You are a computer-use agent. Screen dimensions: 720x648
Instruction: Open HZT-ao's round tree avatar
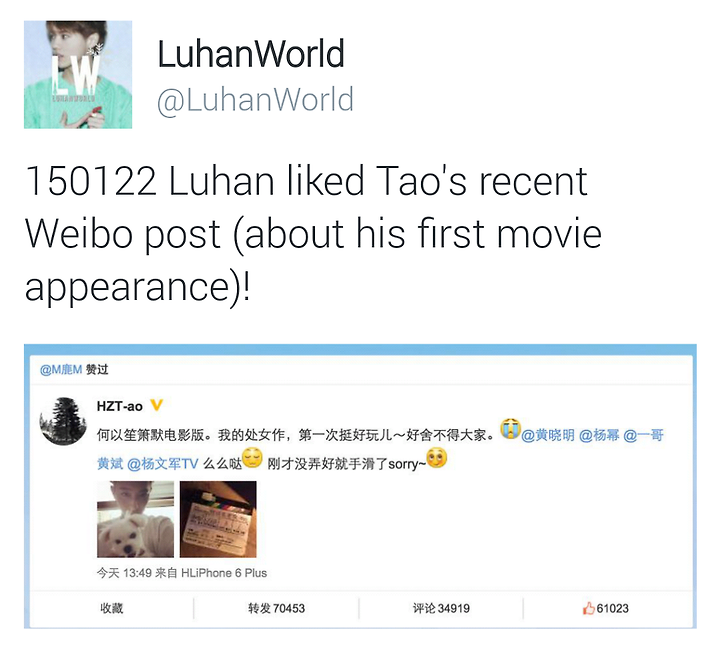point(63,422)
